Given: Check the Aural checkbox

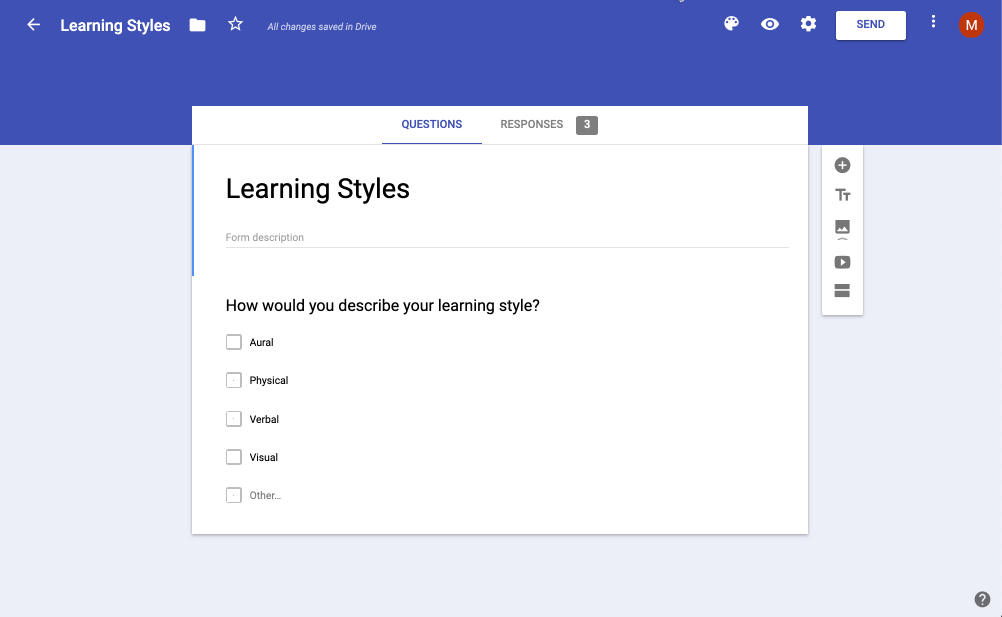Looking at the screenshot, I should [234, 342].
